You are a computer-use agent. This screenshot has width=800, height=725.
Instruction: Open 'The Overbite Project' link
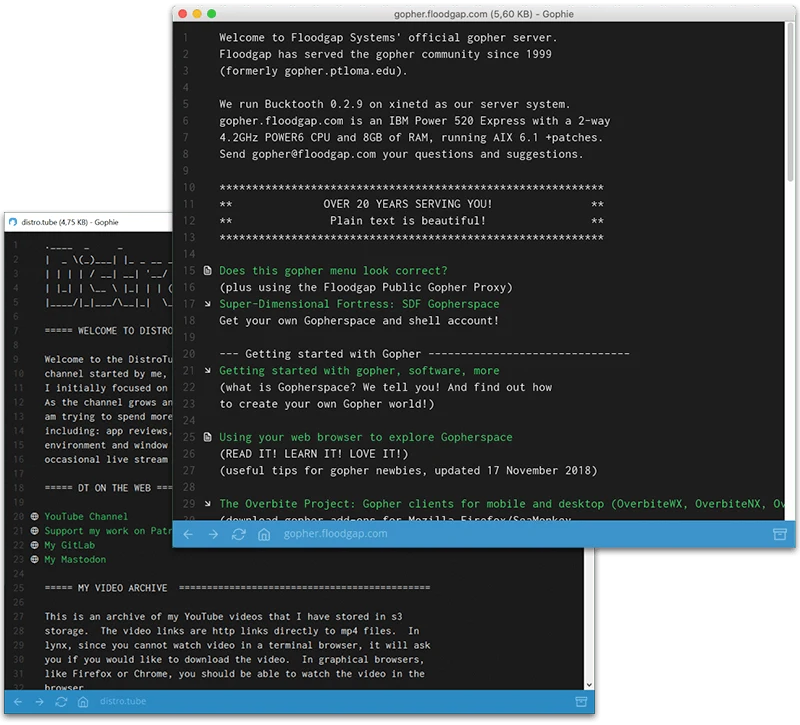point(501,504)
